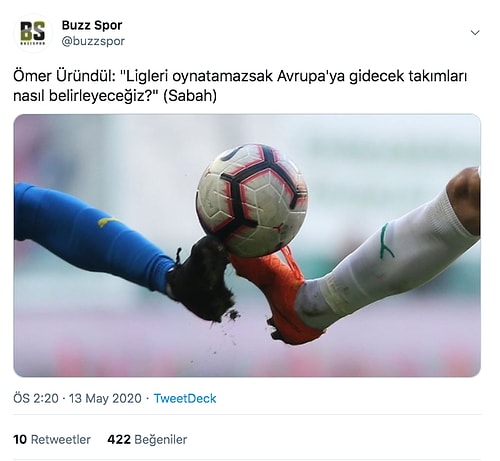Click the likes count number 422
Image resolution: width=500 pixels, height=461 pixels.
[x=119, y=440]
